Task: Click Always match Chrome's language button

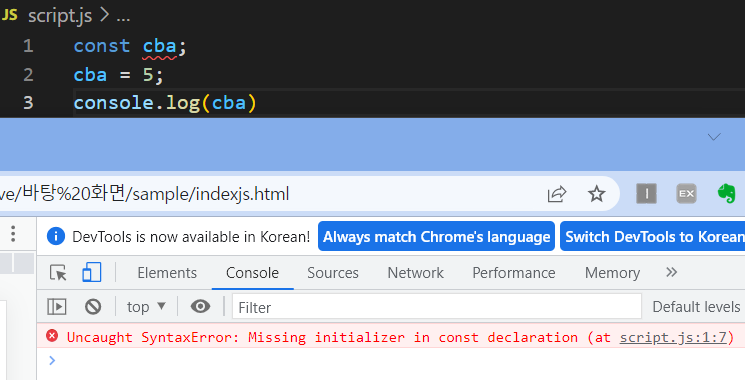Action: click(436, 236)
